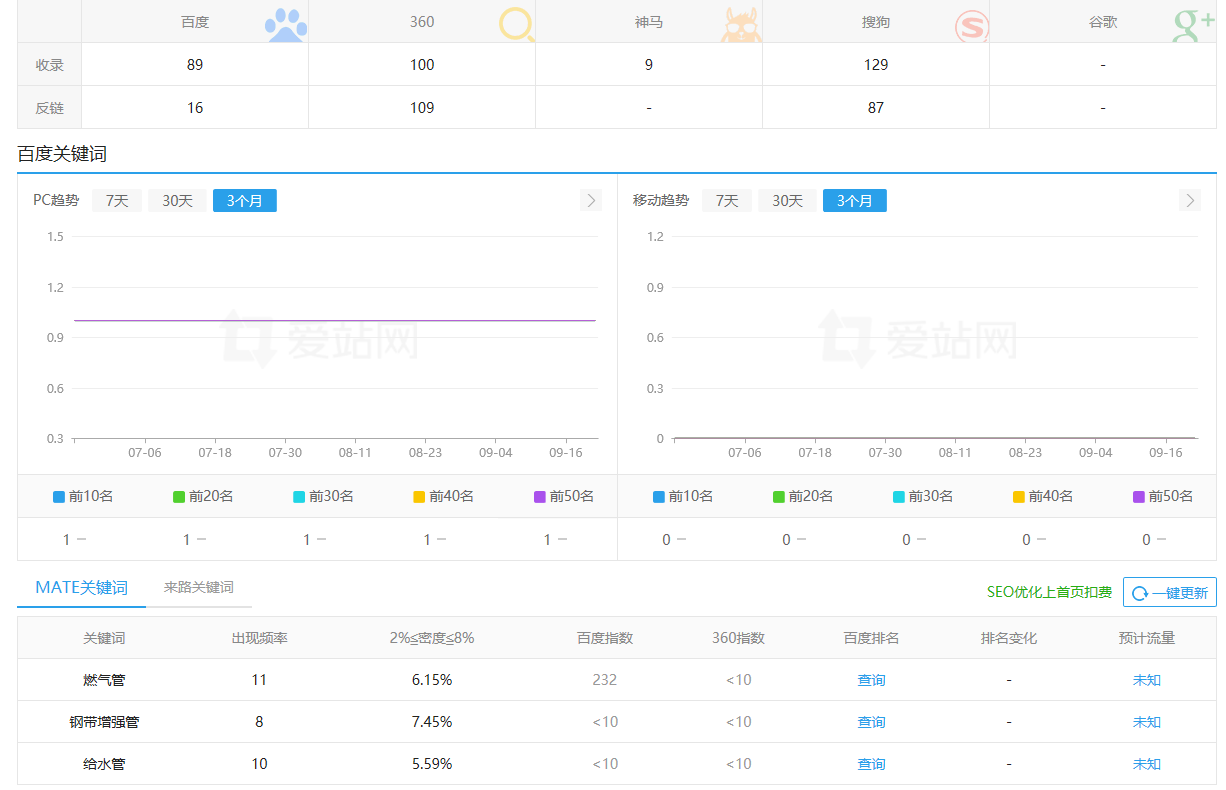This screenshot has width=1226, height=790.
Task: Click 未知 traffic for 燃气管
Action: (1146, 680)
